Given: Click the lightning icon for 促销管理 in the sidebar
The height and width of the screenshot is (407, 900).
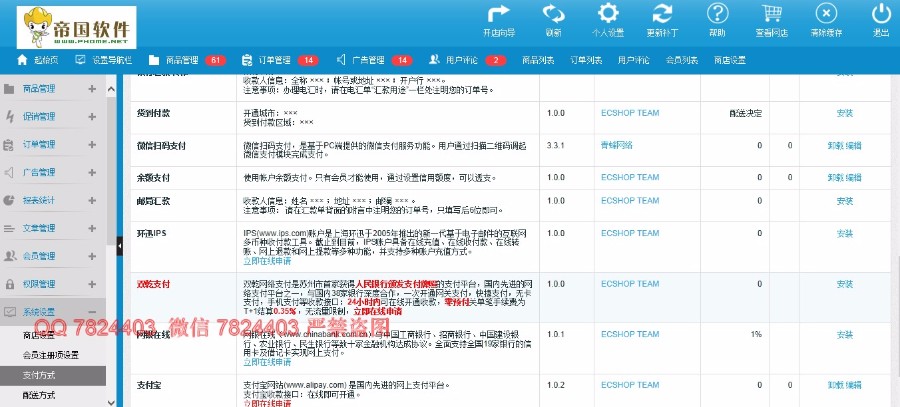Looking at the screenshot, I should click(9, 117).
